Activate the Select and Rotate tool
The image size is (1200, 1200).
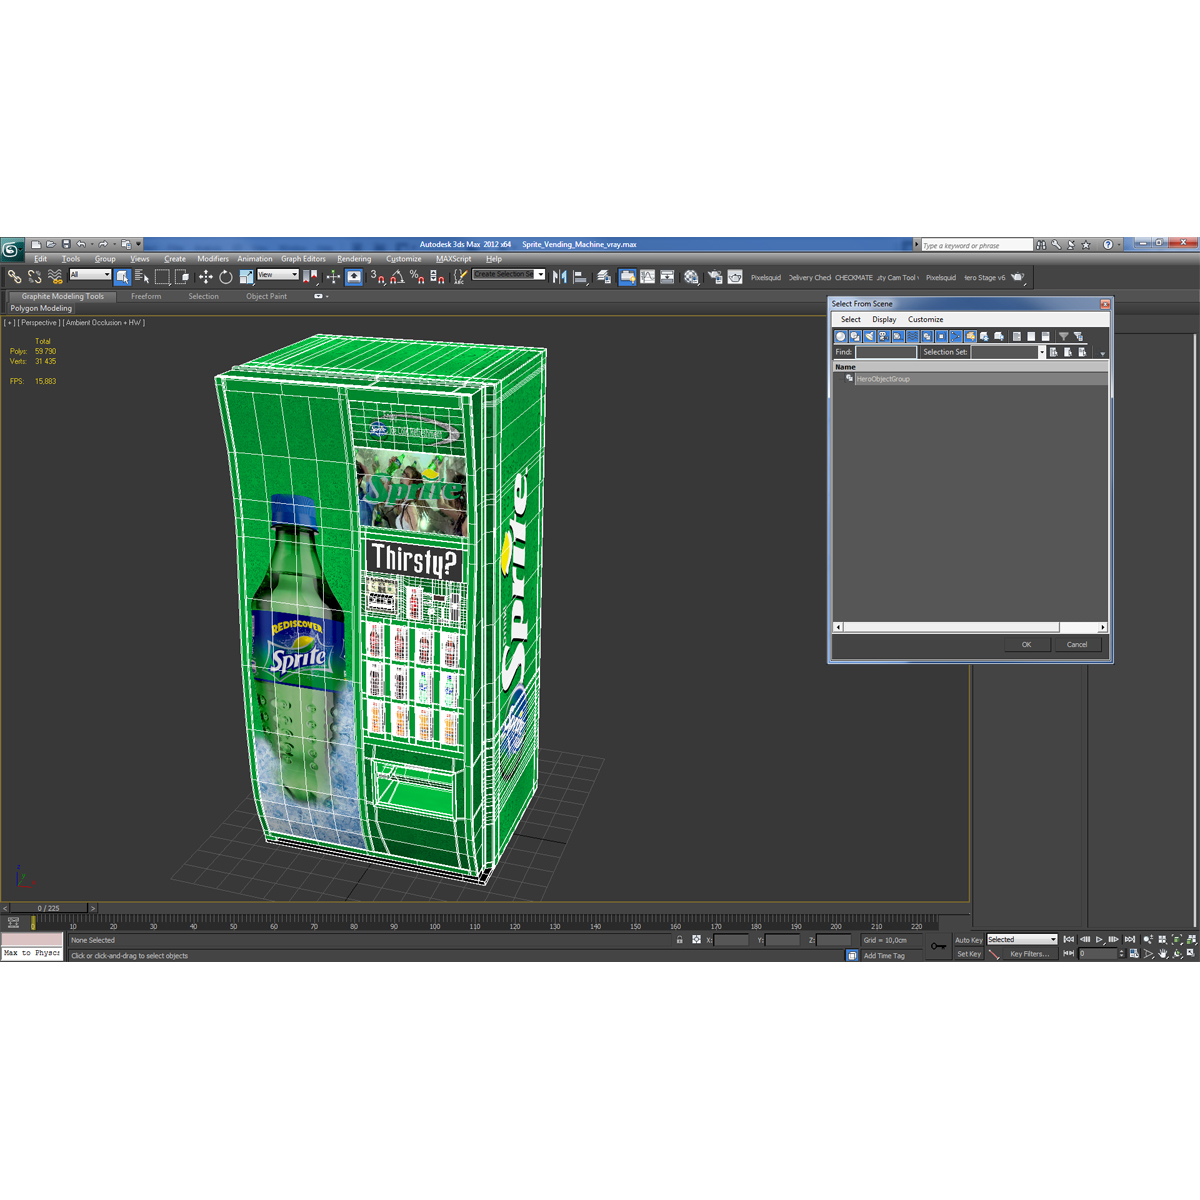pyautogui.click(x=225, y=276)
